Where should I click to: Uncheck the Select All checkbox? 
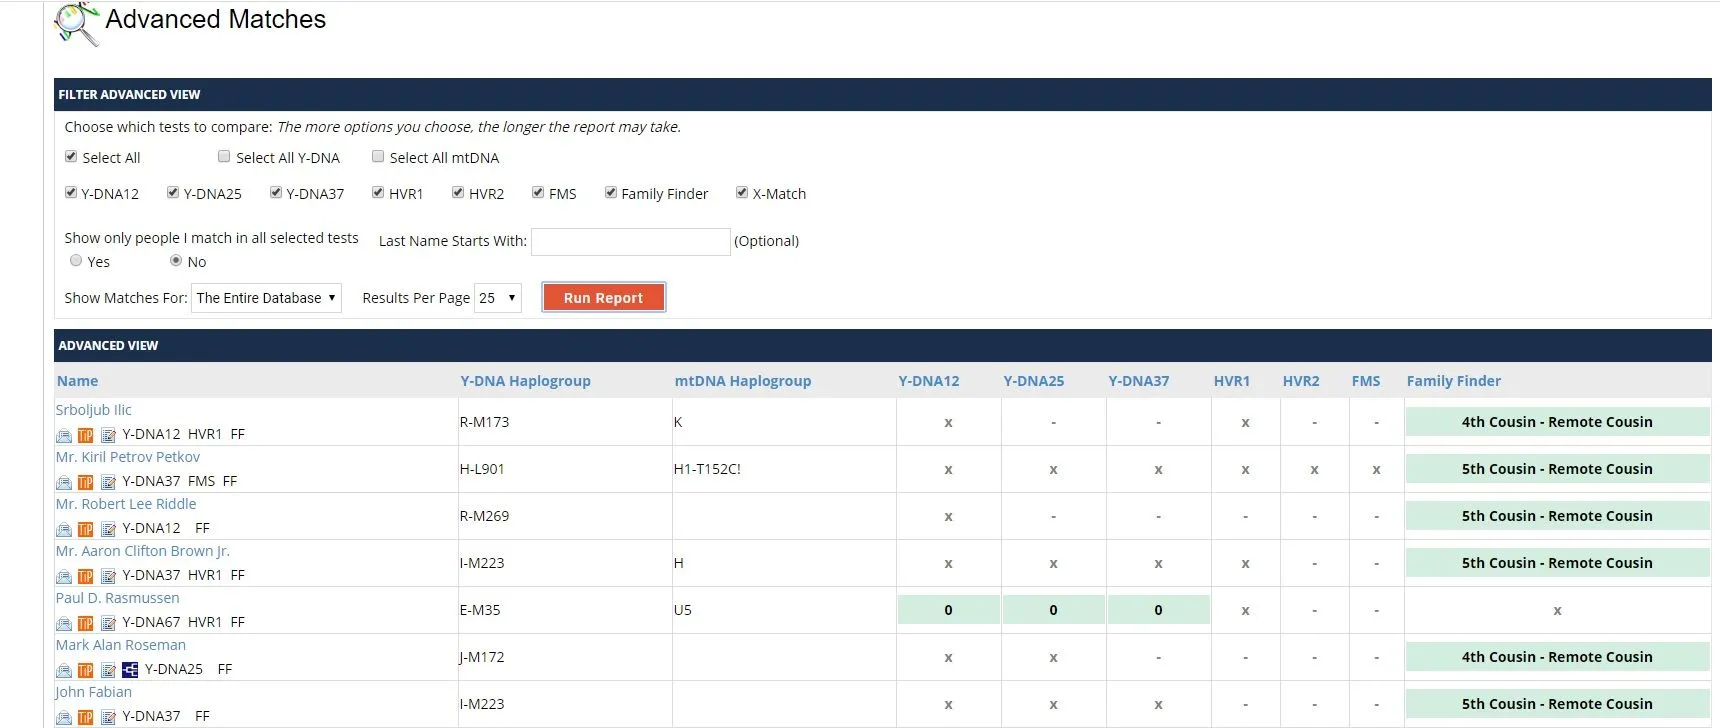71,157
